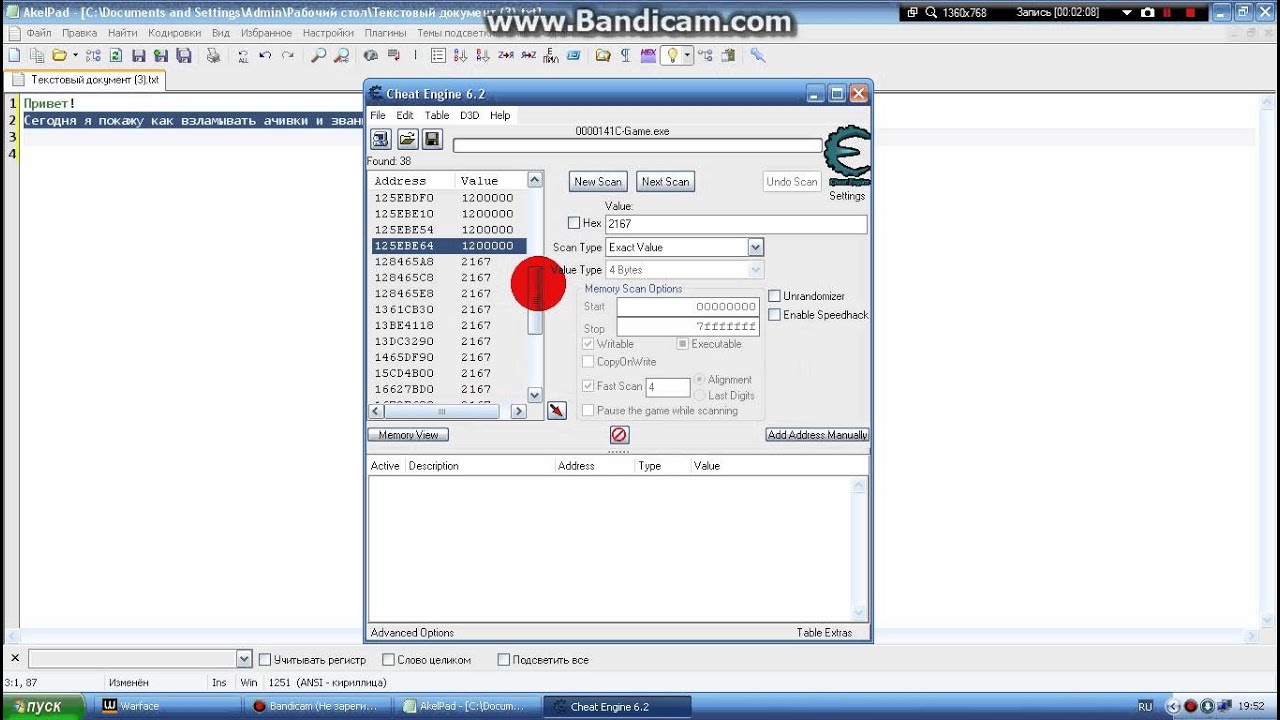
Task: Toggle the Слово целиком checkbox
Action: [x=387, y=660]
